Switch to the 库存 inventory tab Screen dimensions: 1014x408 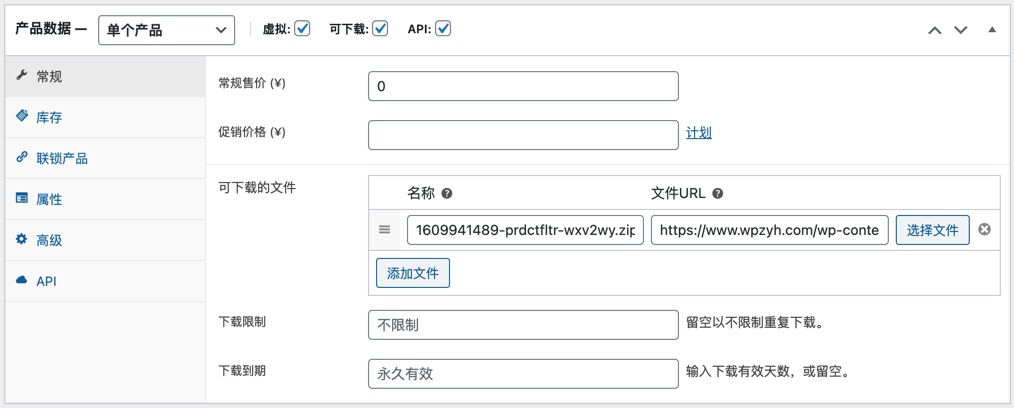(105, 118)
